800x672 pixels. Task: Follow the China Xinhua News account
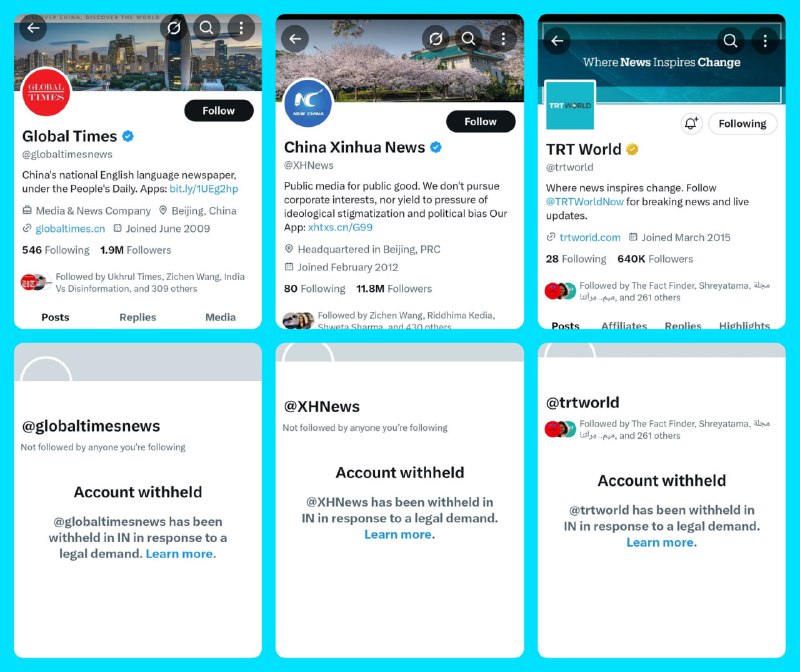click(x=480, y=121)
